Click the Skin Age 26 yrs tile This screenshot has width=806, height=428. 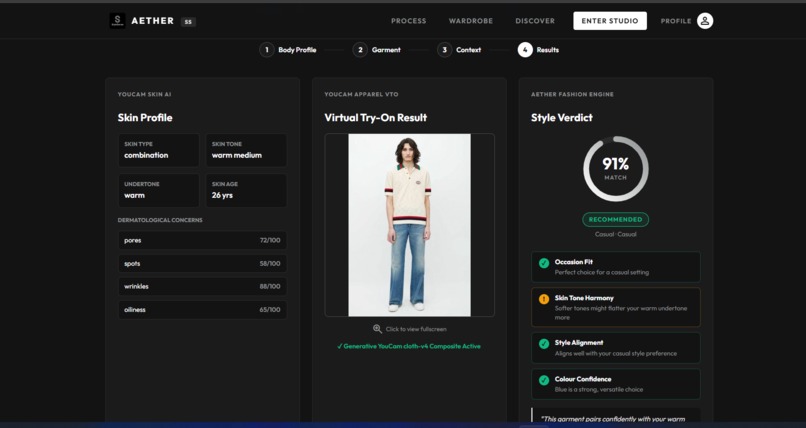[246, 190]
